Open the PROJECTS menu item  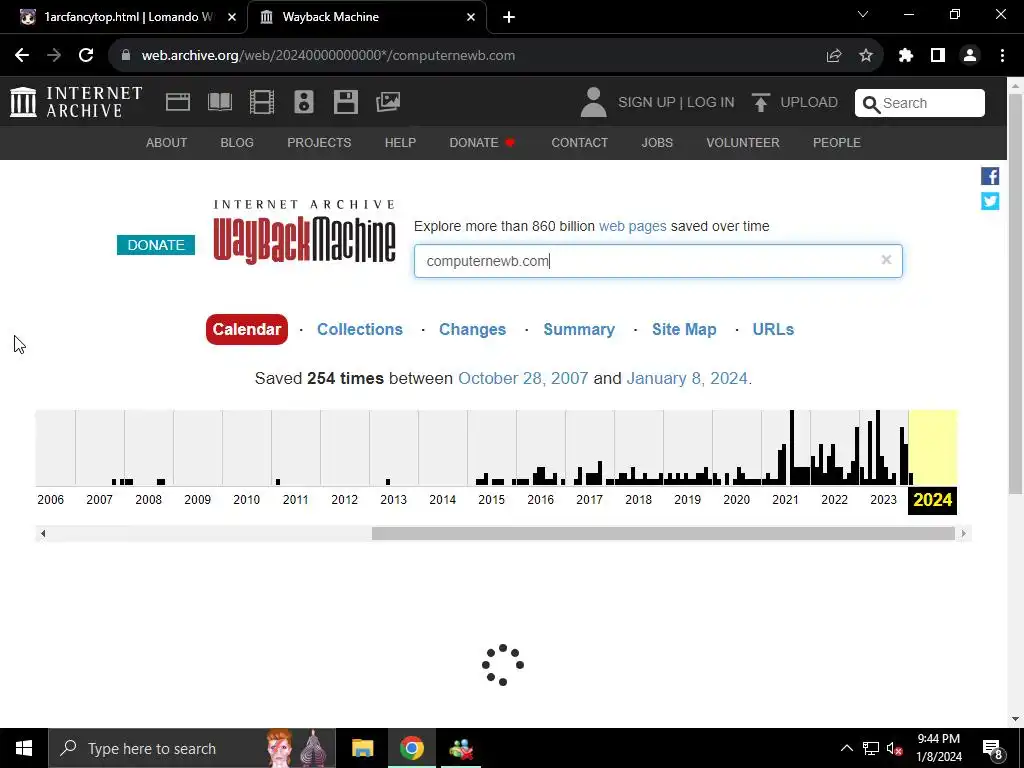(319, 142)
